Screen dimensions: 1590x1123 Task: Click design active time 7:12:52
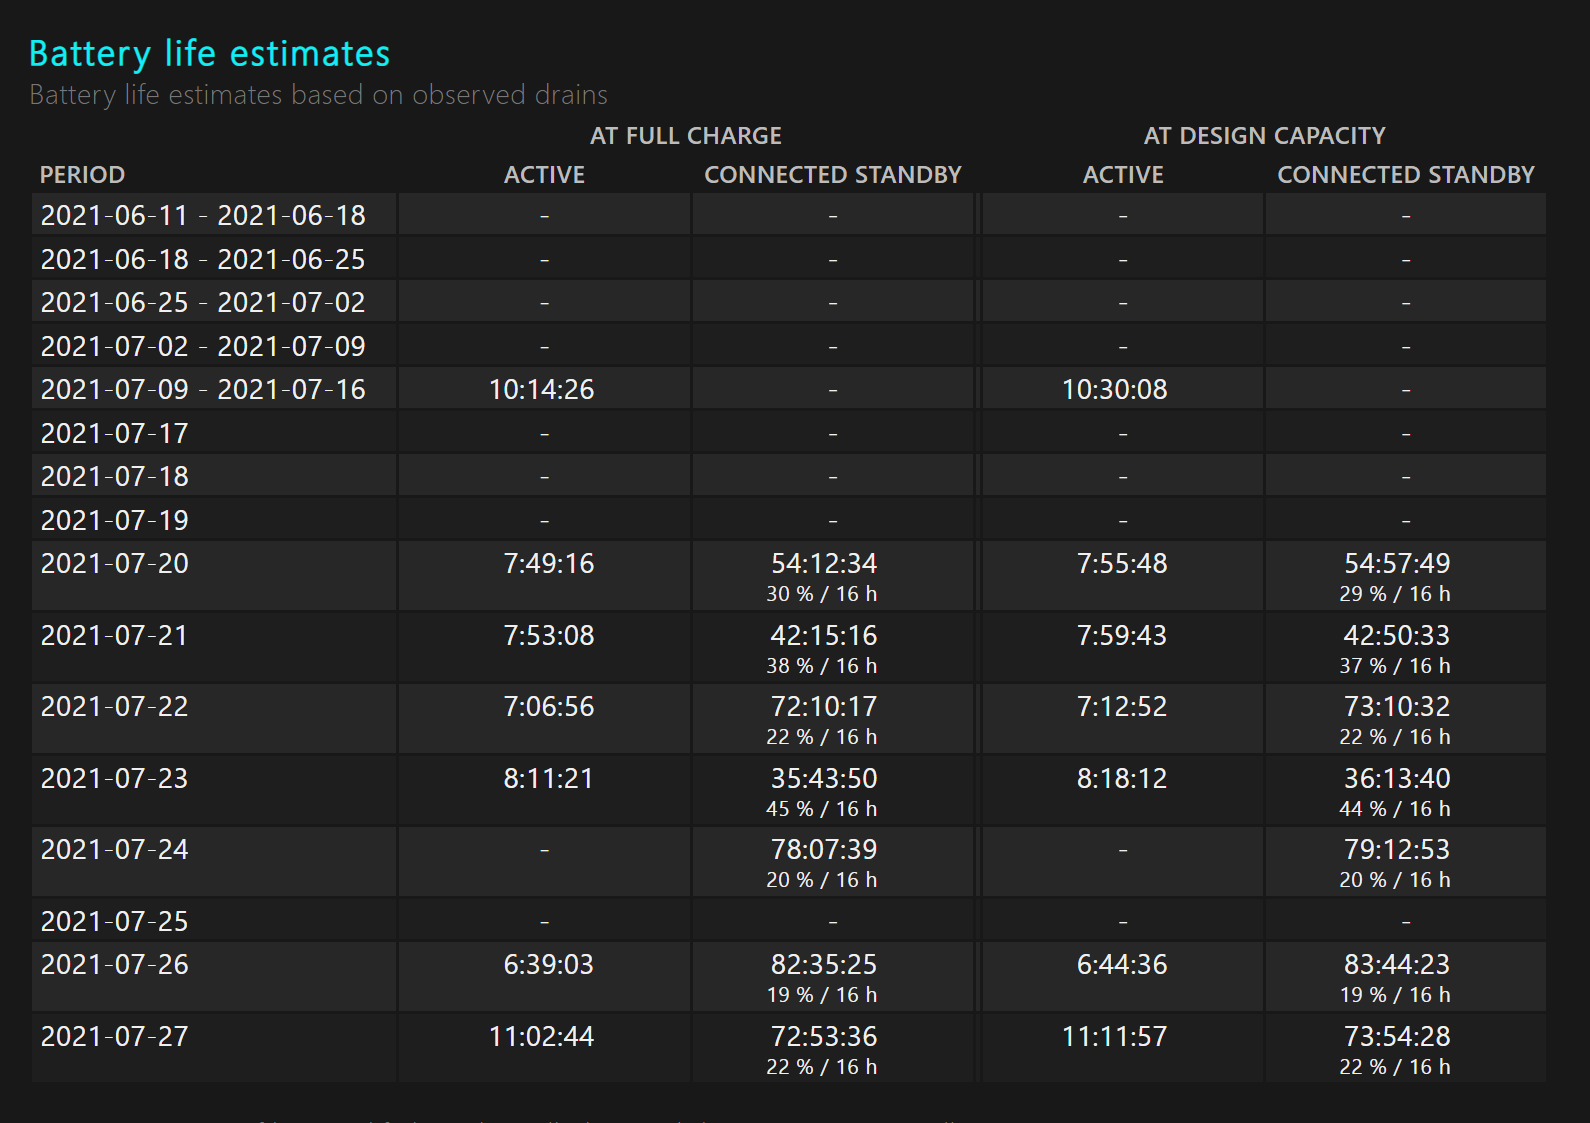pos(1122,707)
